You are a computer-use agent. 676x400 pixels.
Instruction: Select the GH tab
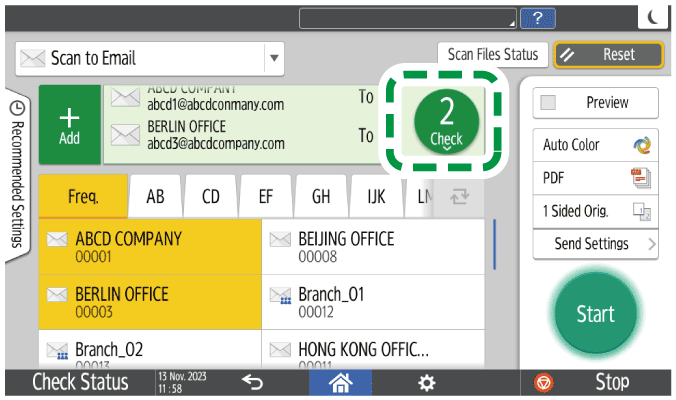click(321, 197)
